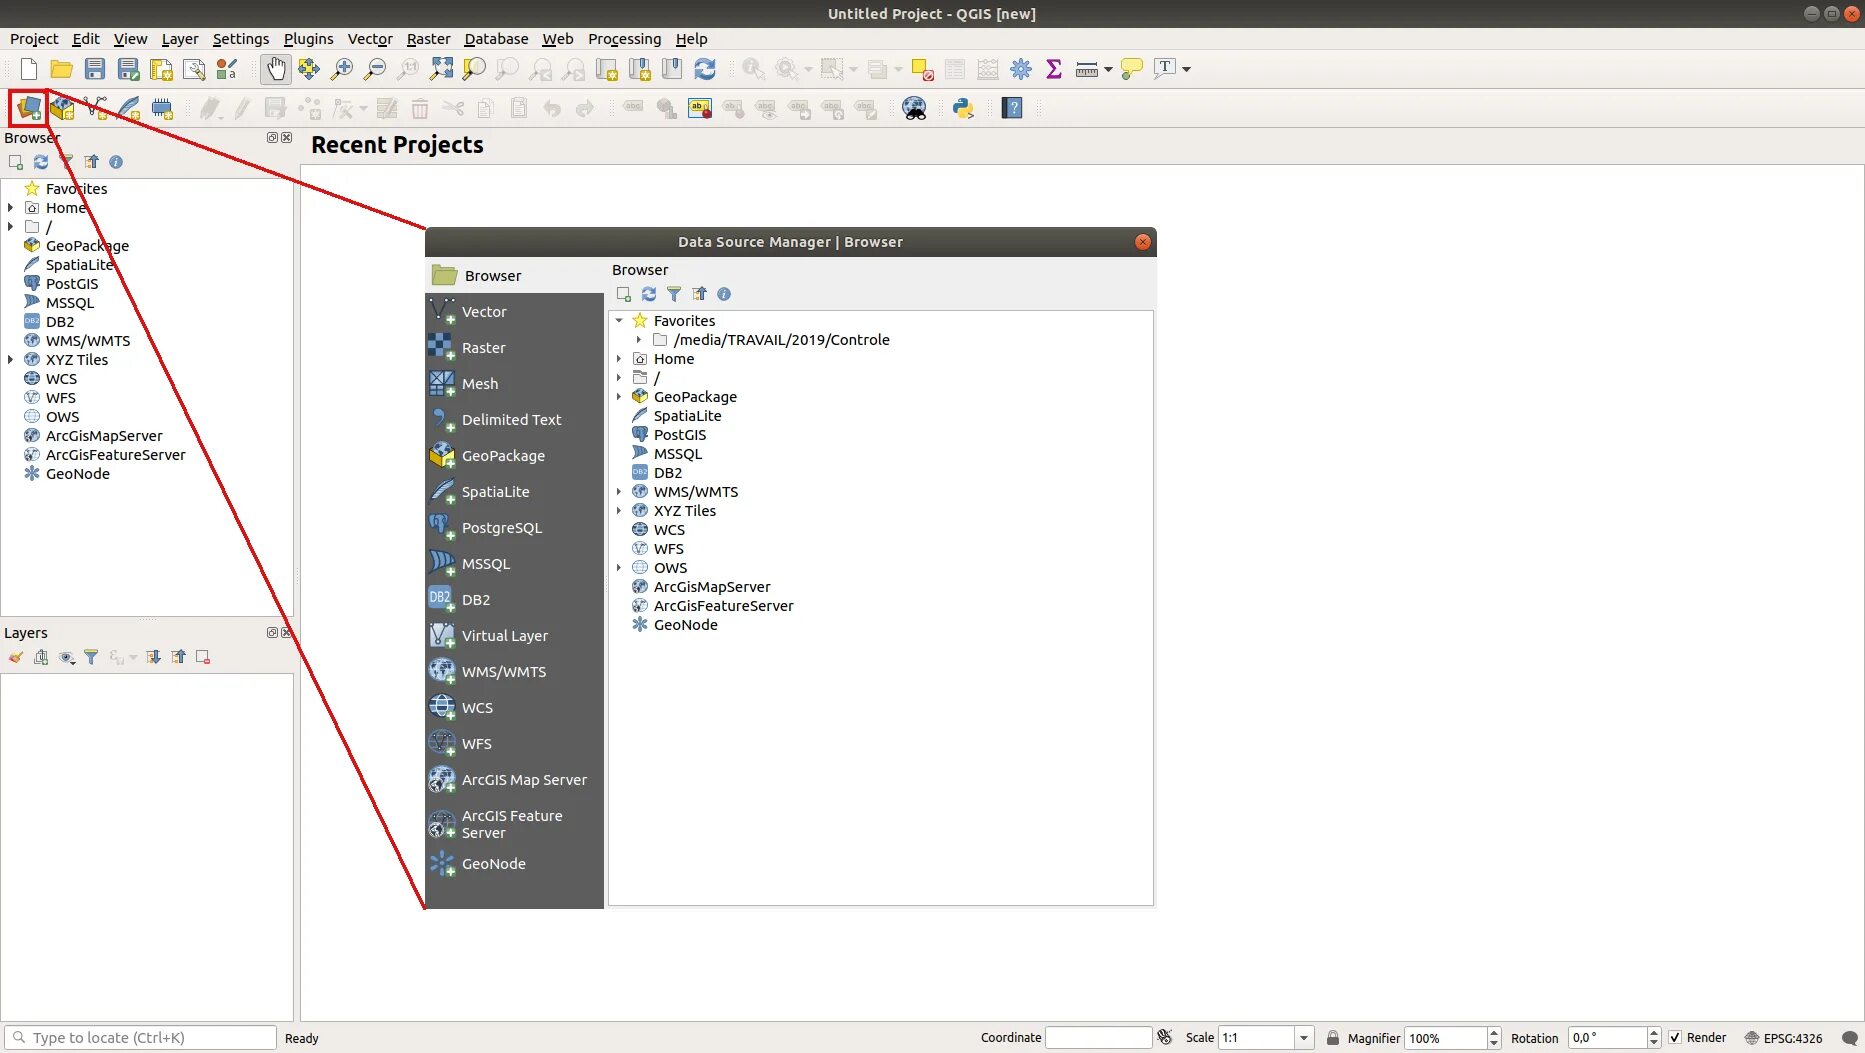
Task: Expand /media/TRAVAIL/2019/Controle folder in dialog
Action: click(639, 340)
